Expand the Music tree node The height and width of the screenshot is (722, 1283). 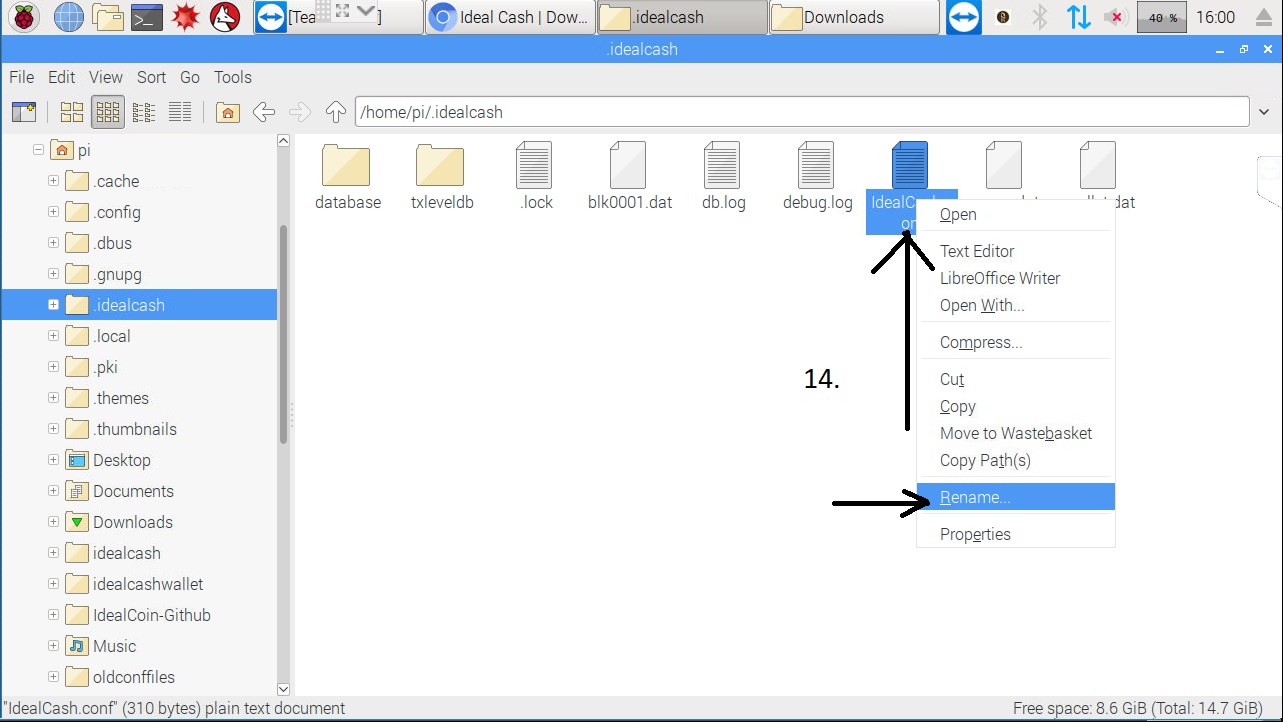tap(53, 646)
